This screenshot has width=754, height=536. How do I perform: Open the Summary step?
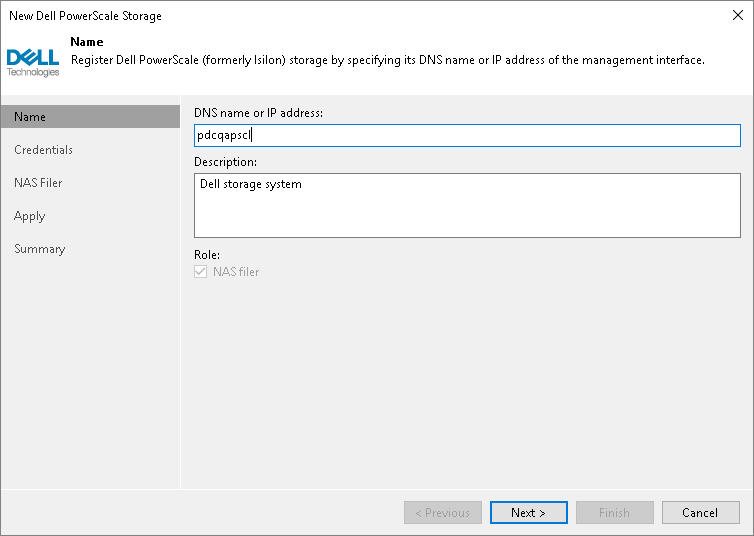click(x=39, y=249)
